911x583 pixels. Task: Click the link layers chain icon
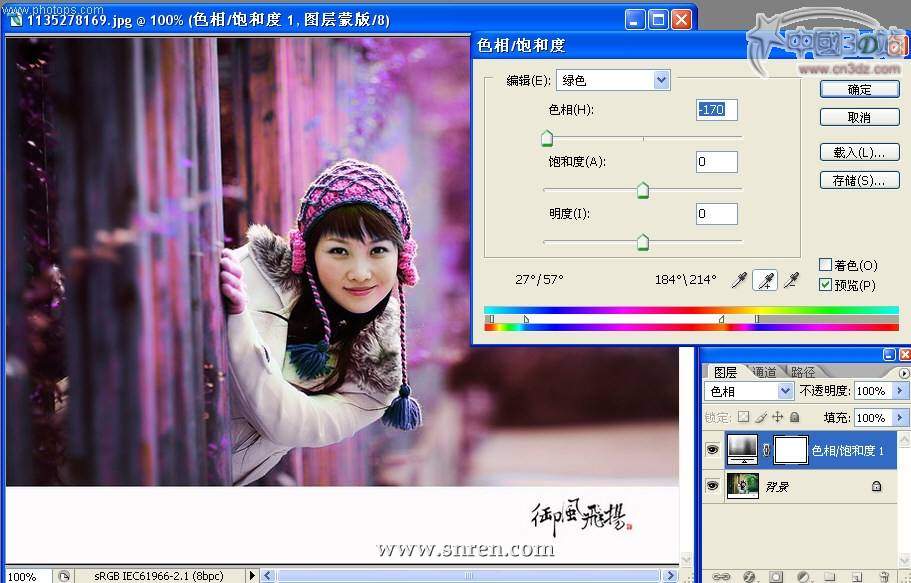pos(721,577)
